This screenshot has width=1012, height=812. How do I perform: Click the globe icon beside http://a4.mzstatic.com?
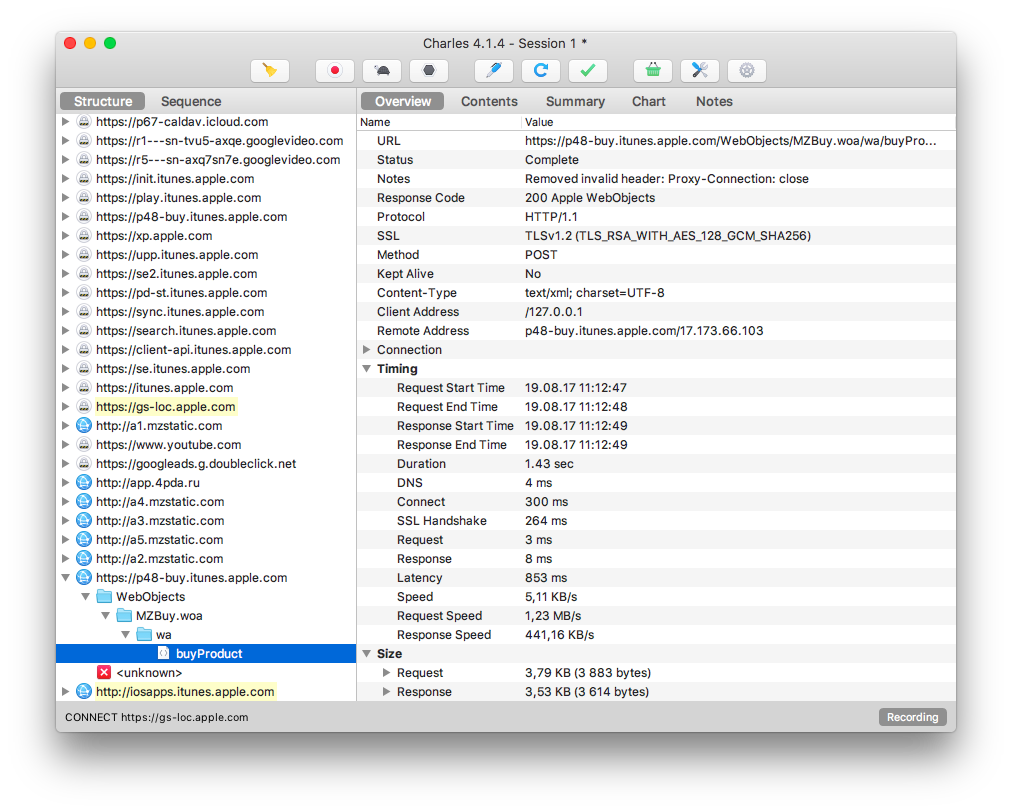click(84, 502)
